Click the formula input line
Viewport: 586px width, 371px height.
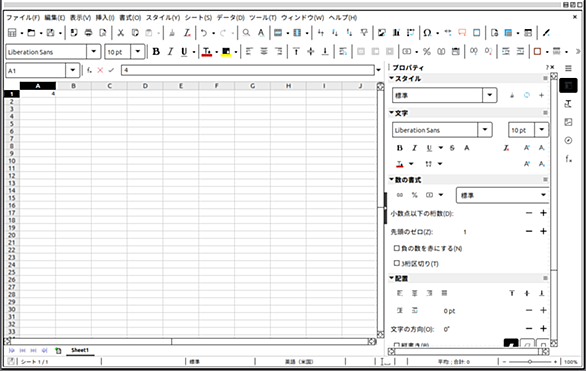coord(248,70)
